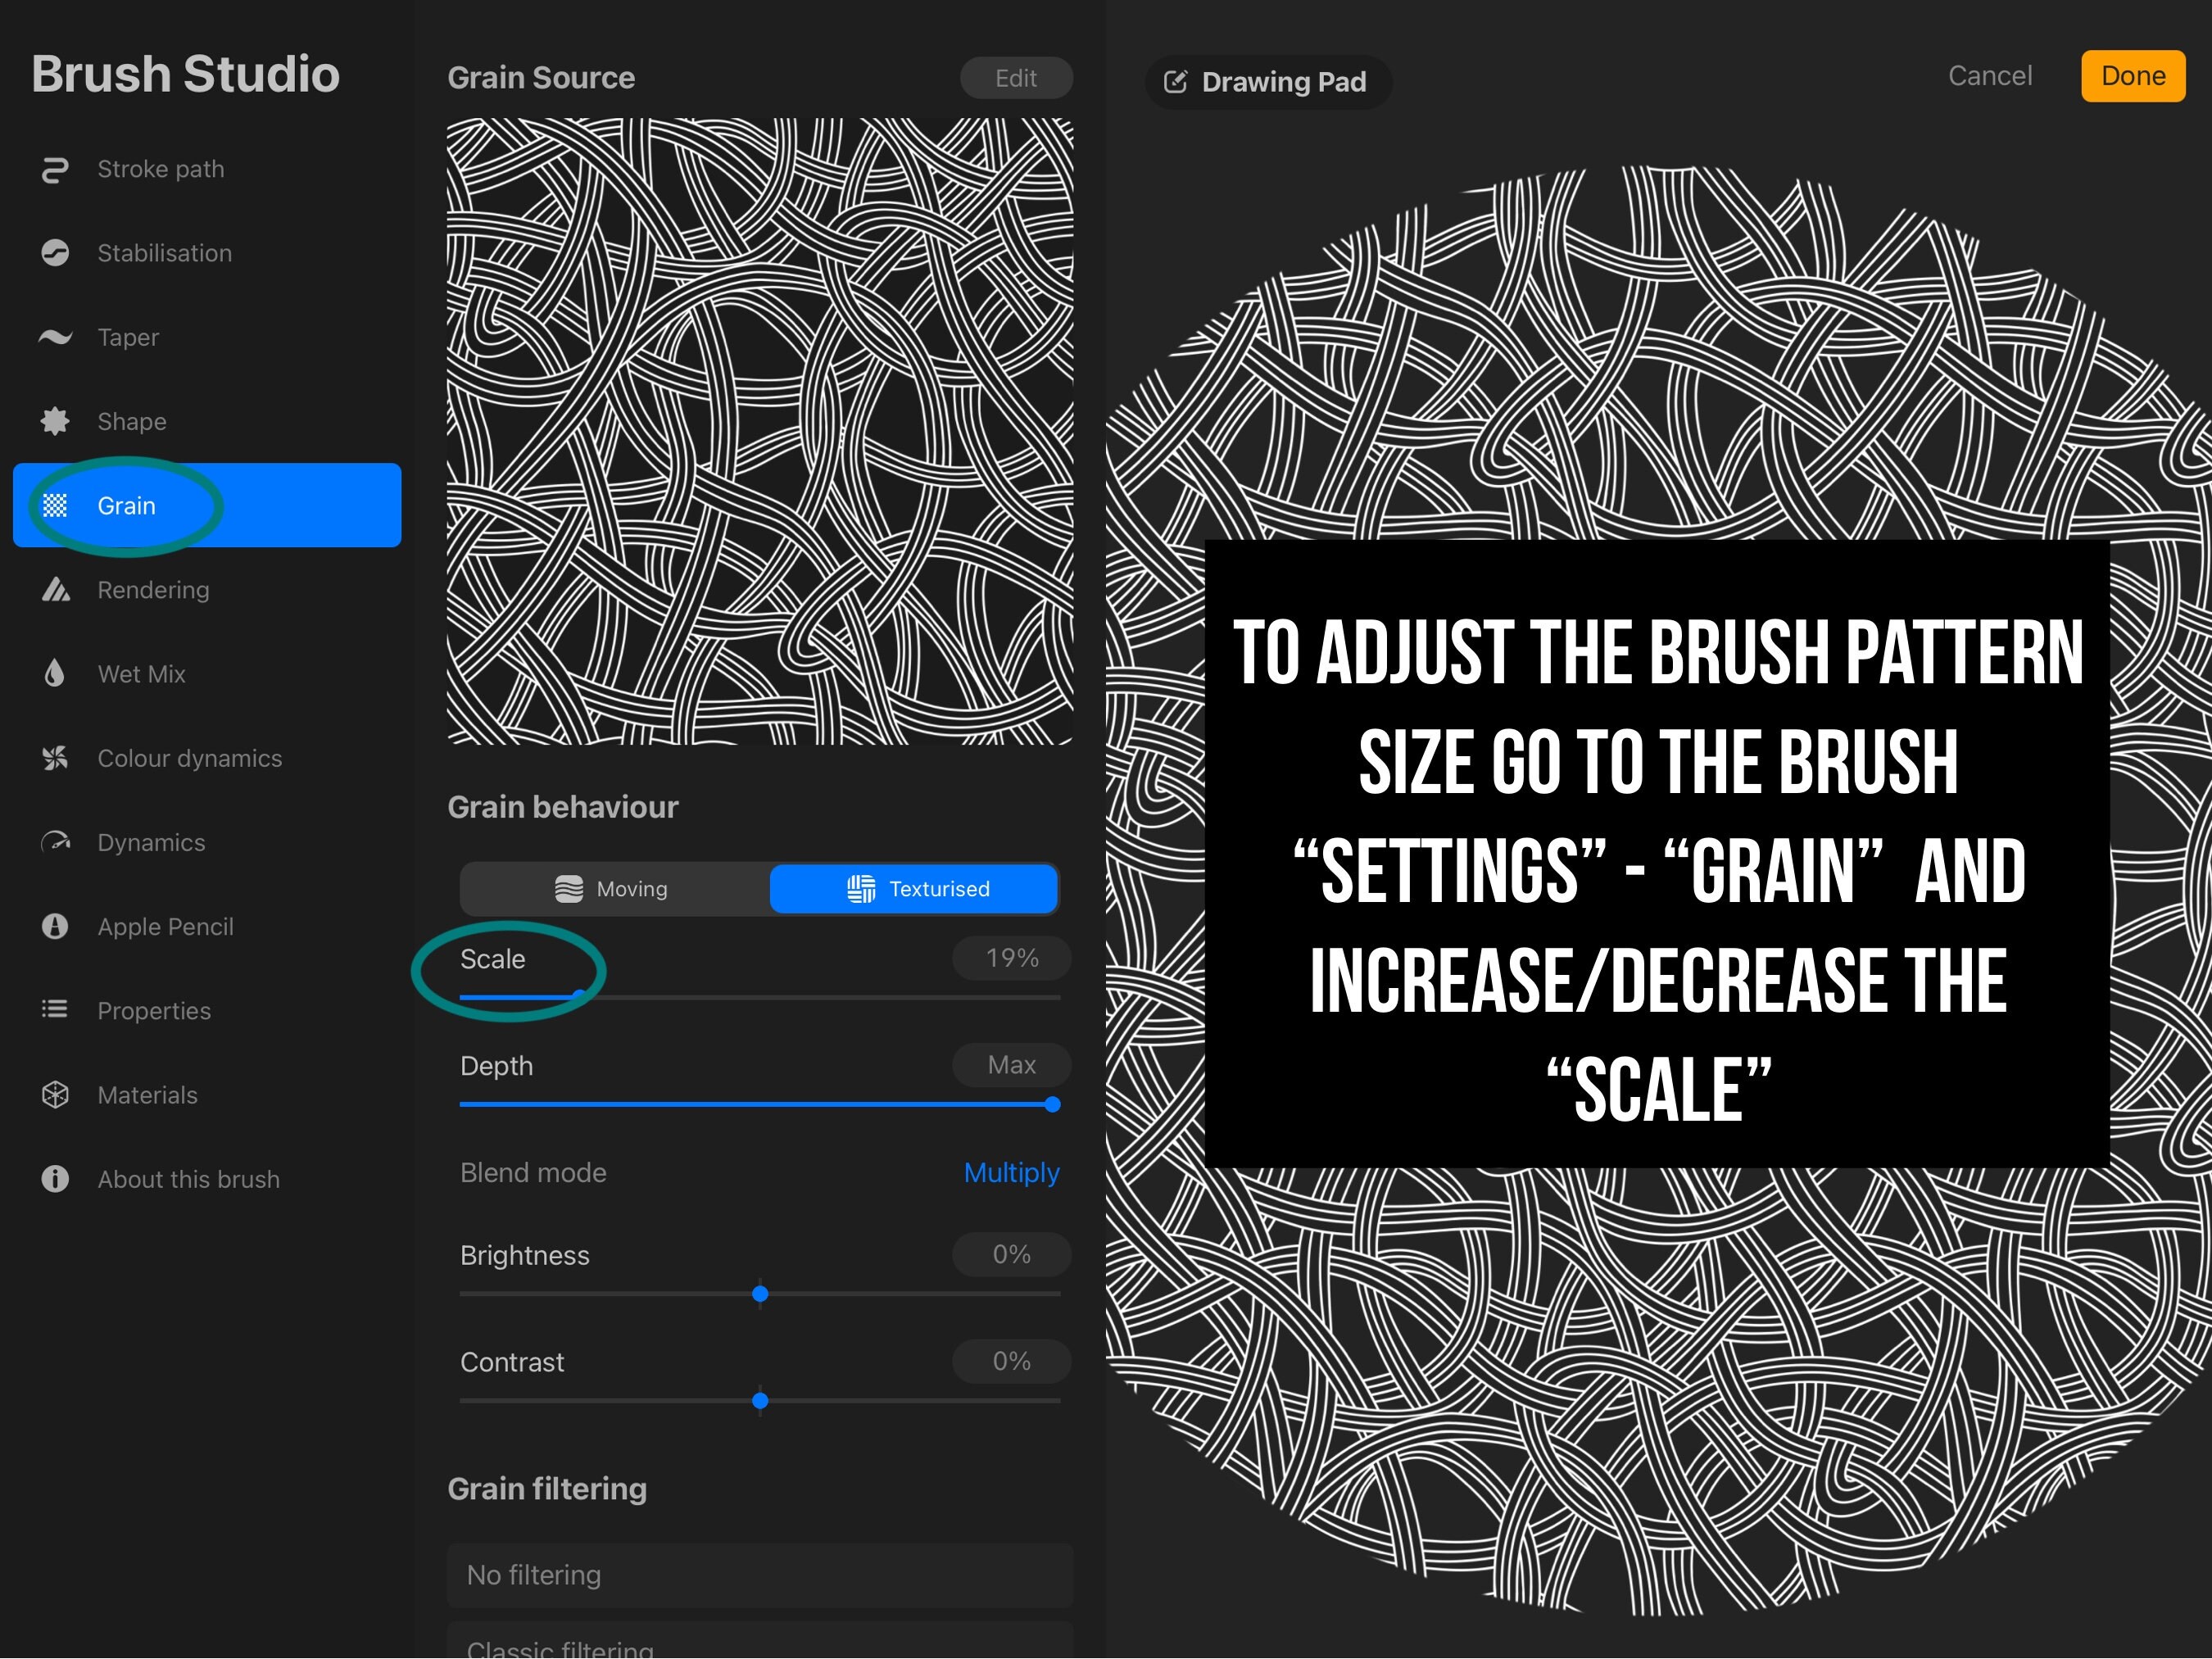Click the Drawing Pad edit icon
Screen dimensions: 2212x1659
click(x=1176, y=81)
